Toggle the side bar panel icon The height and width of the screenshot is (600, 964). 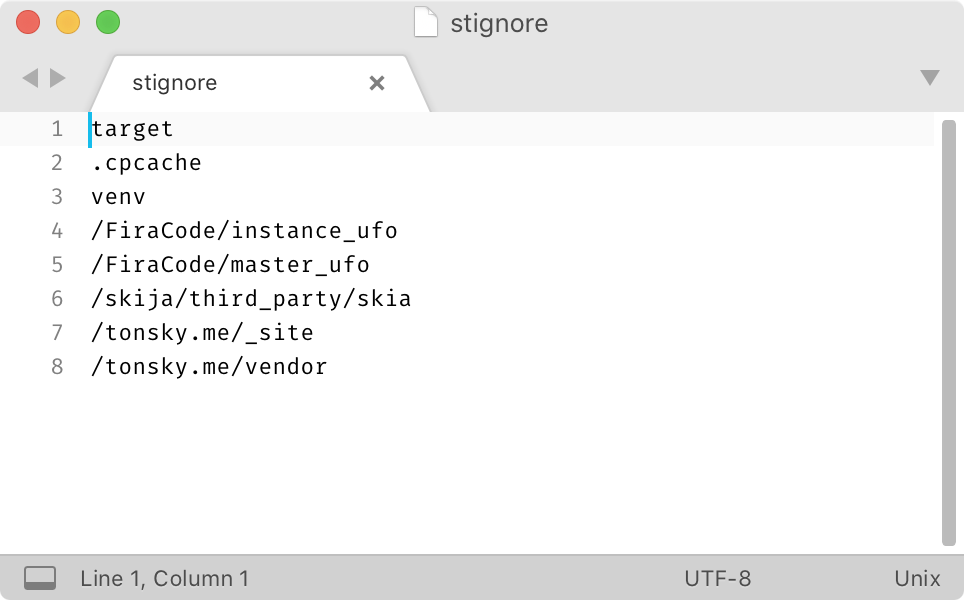[x=40, y=578]
